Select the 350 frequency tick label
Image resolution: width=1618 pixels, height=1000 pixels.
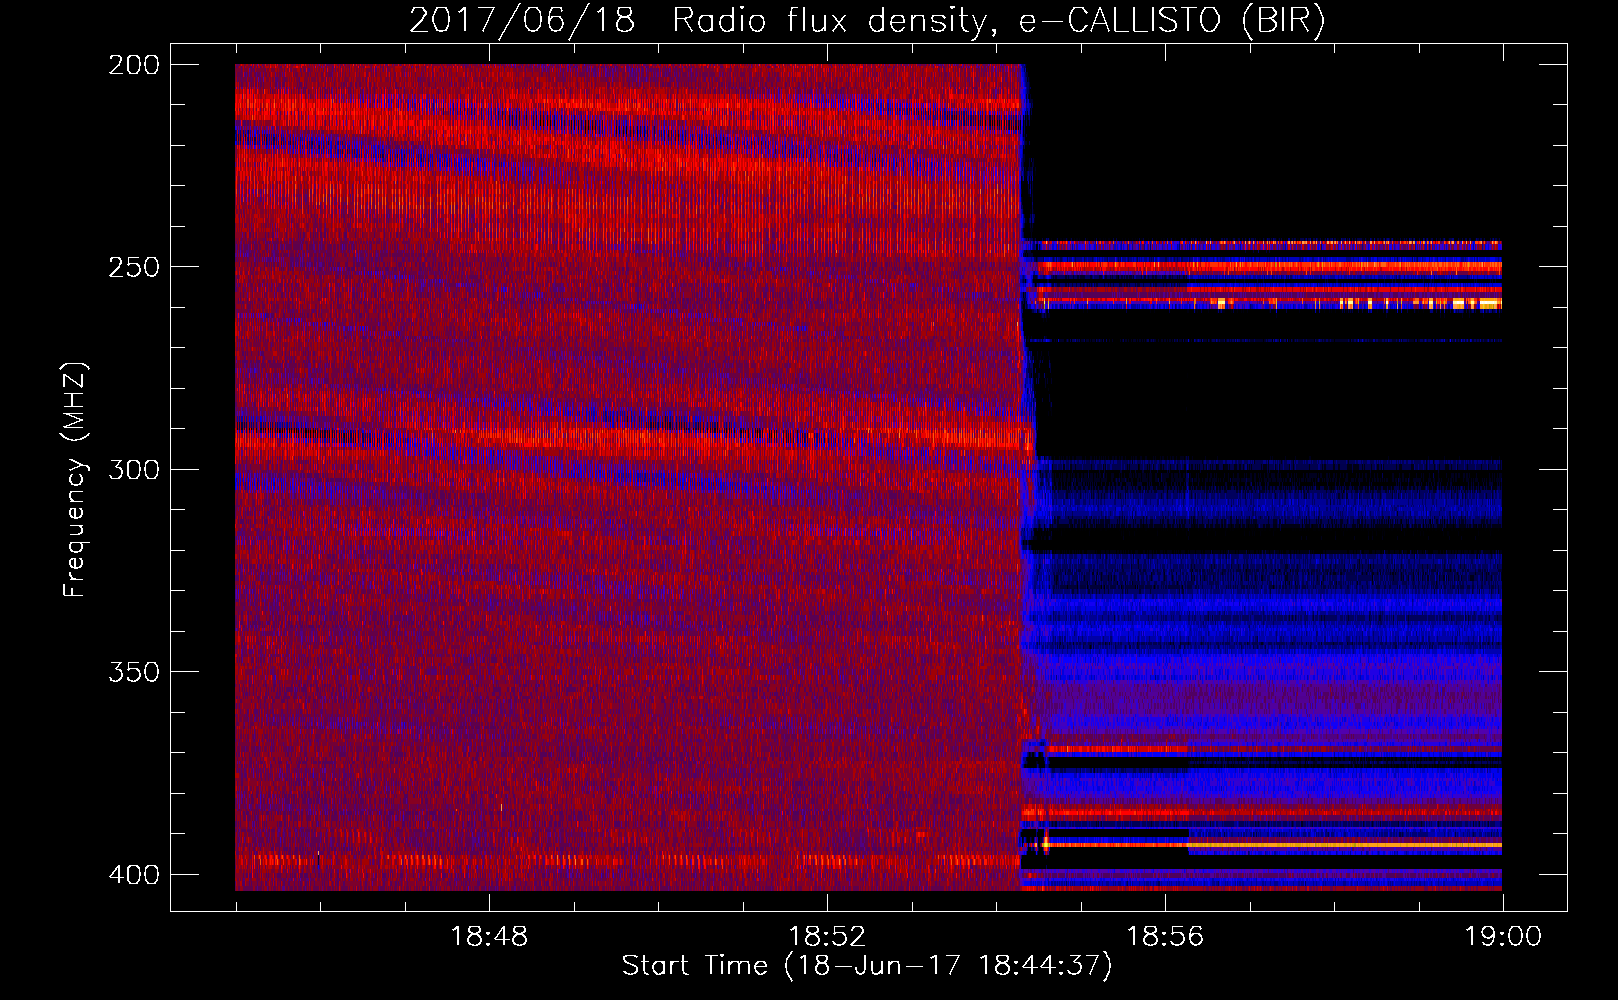[x=134, y=671]
